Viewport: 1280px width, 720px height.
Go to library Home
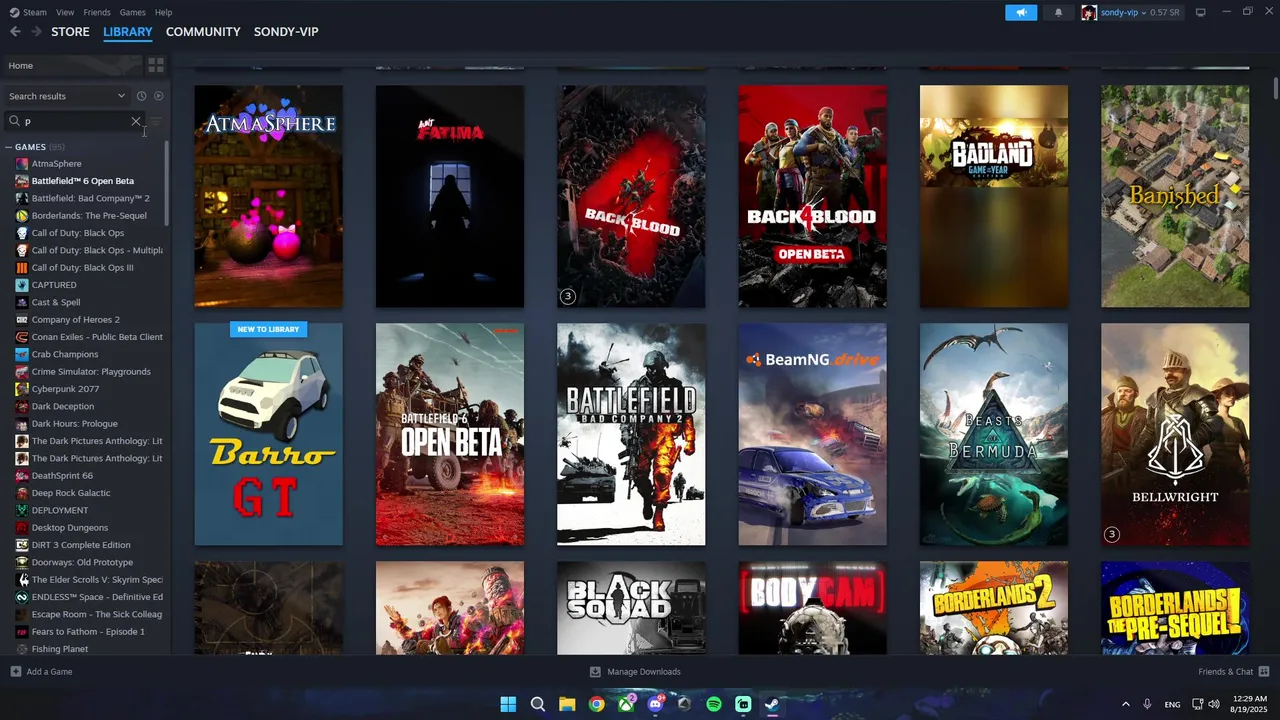click(x=72, y=65)
